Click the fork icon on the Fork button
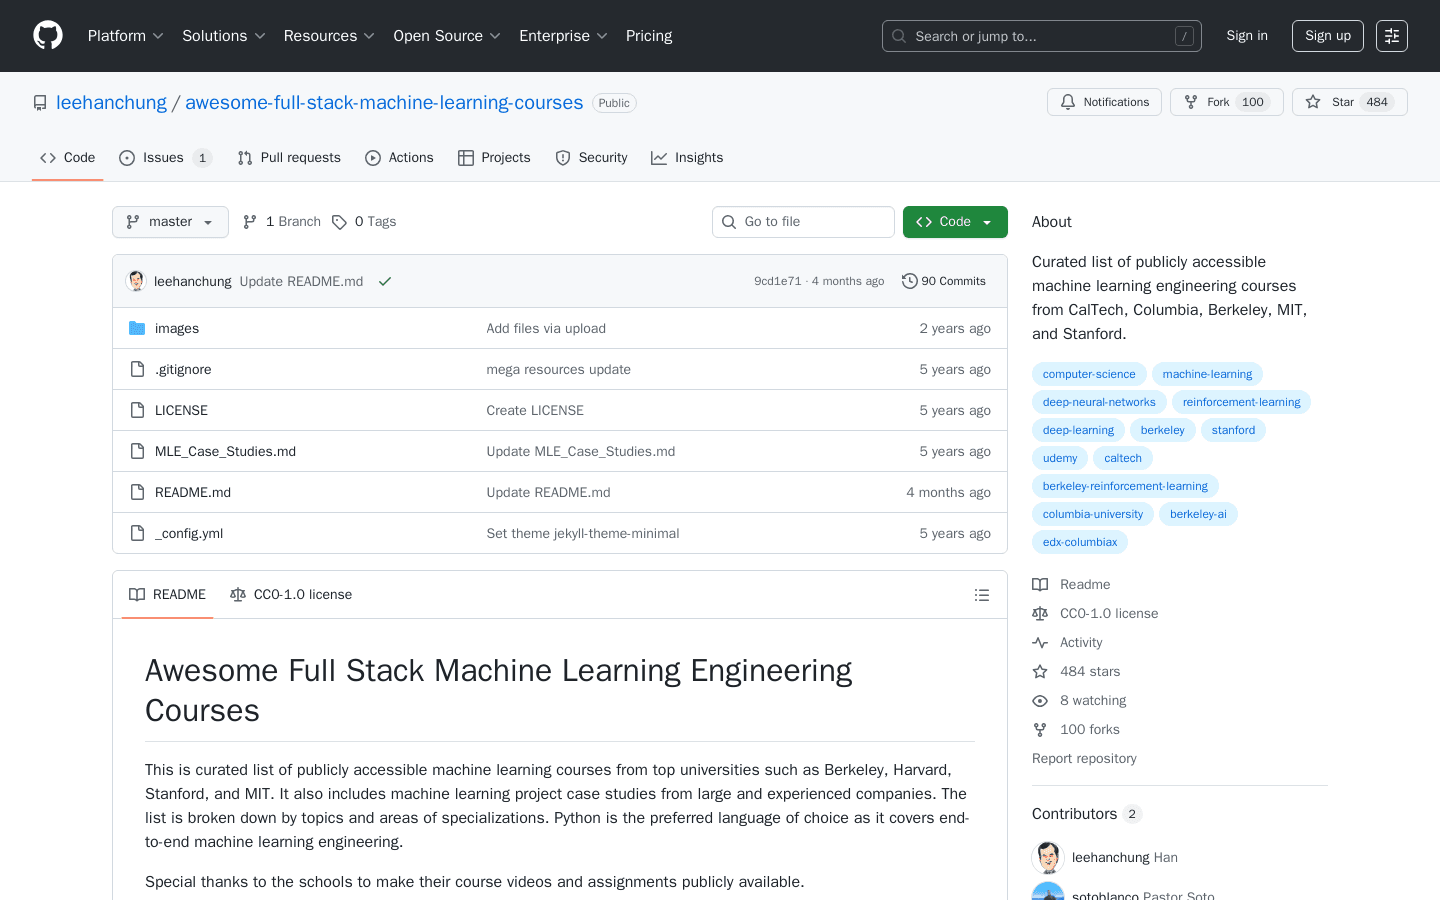 click(1190, 101)
